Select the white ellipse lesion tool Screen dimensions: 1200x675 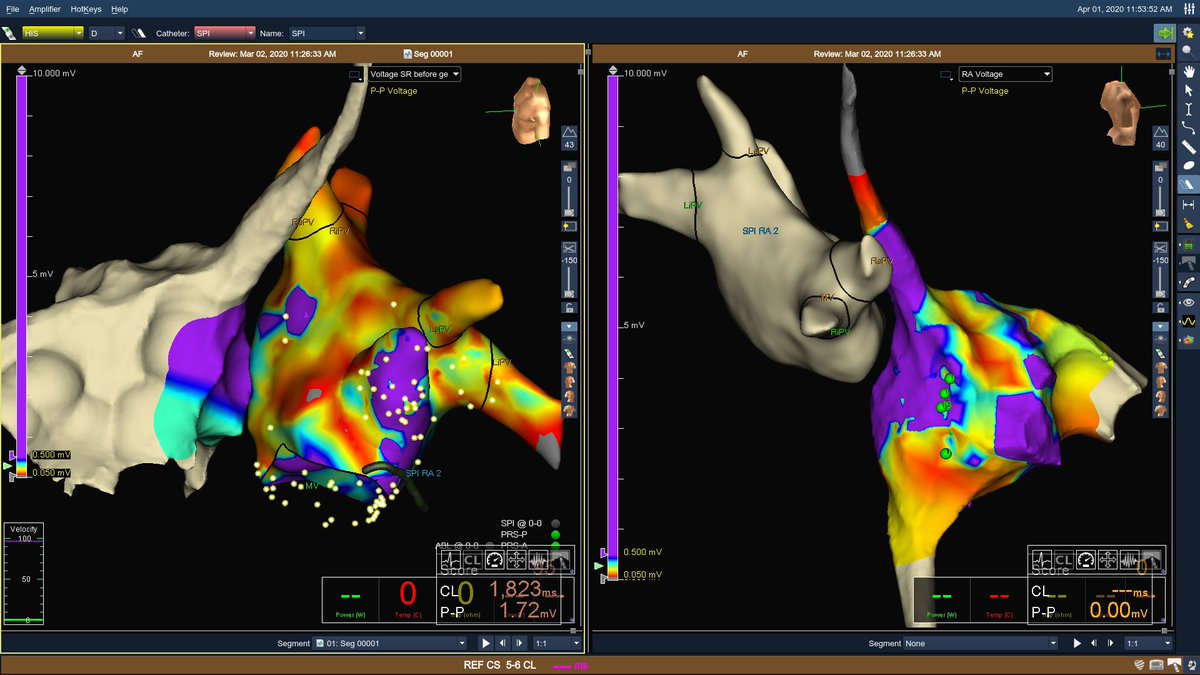1189,165
